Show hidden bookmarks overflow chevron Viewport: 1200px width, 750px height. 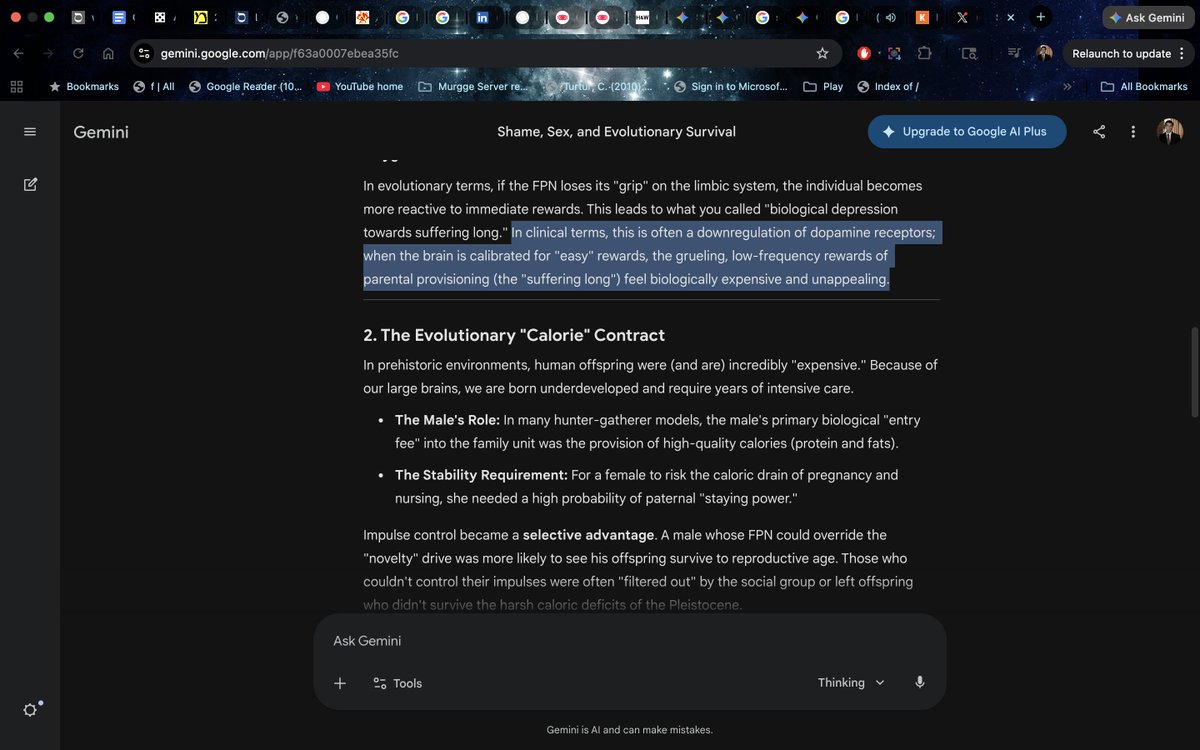[1067, 87]
